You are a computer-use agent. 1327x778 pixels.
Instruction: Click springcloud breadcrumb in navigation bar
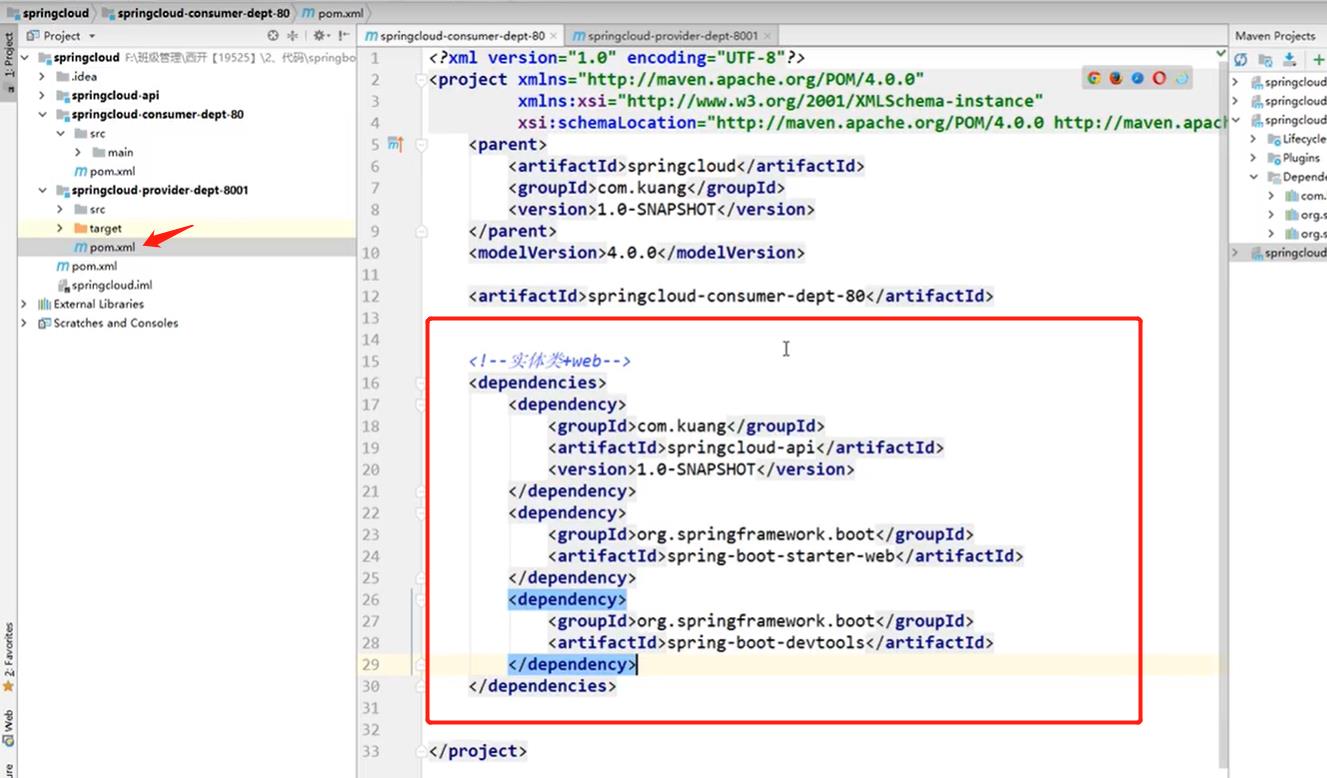(x=47, y=13)
